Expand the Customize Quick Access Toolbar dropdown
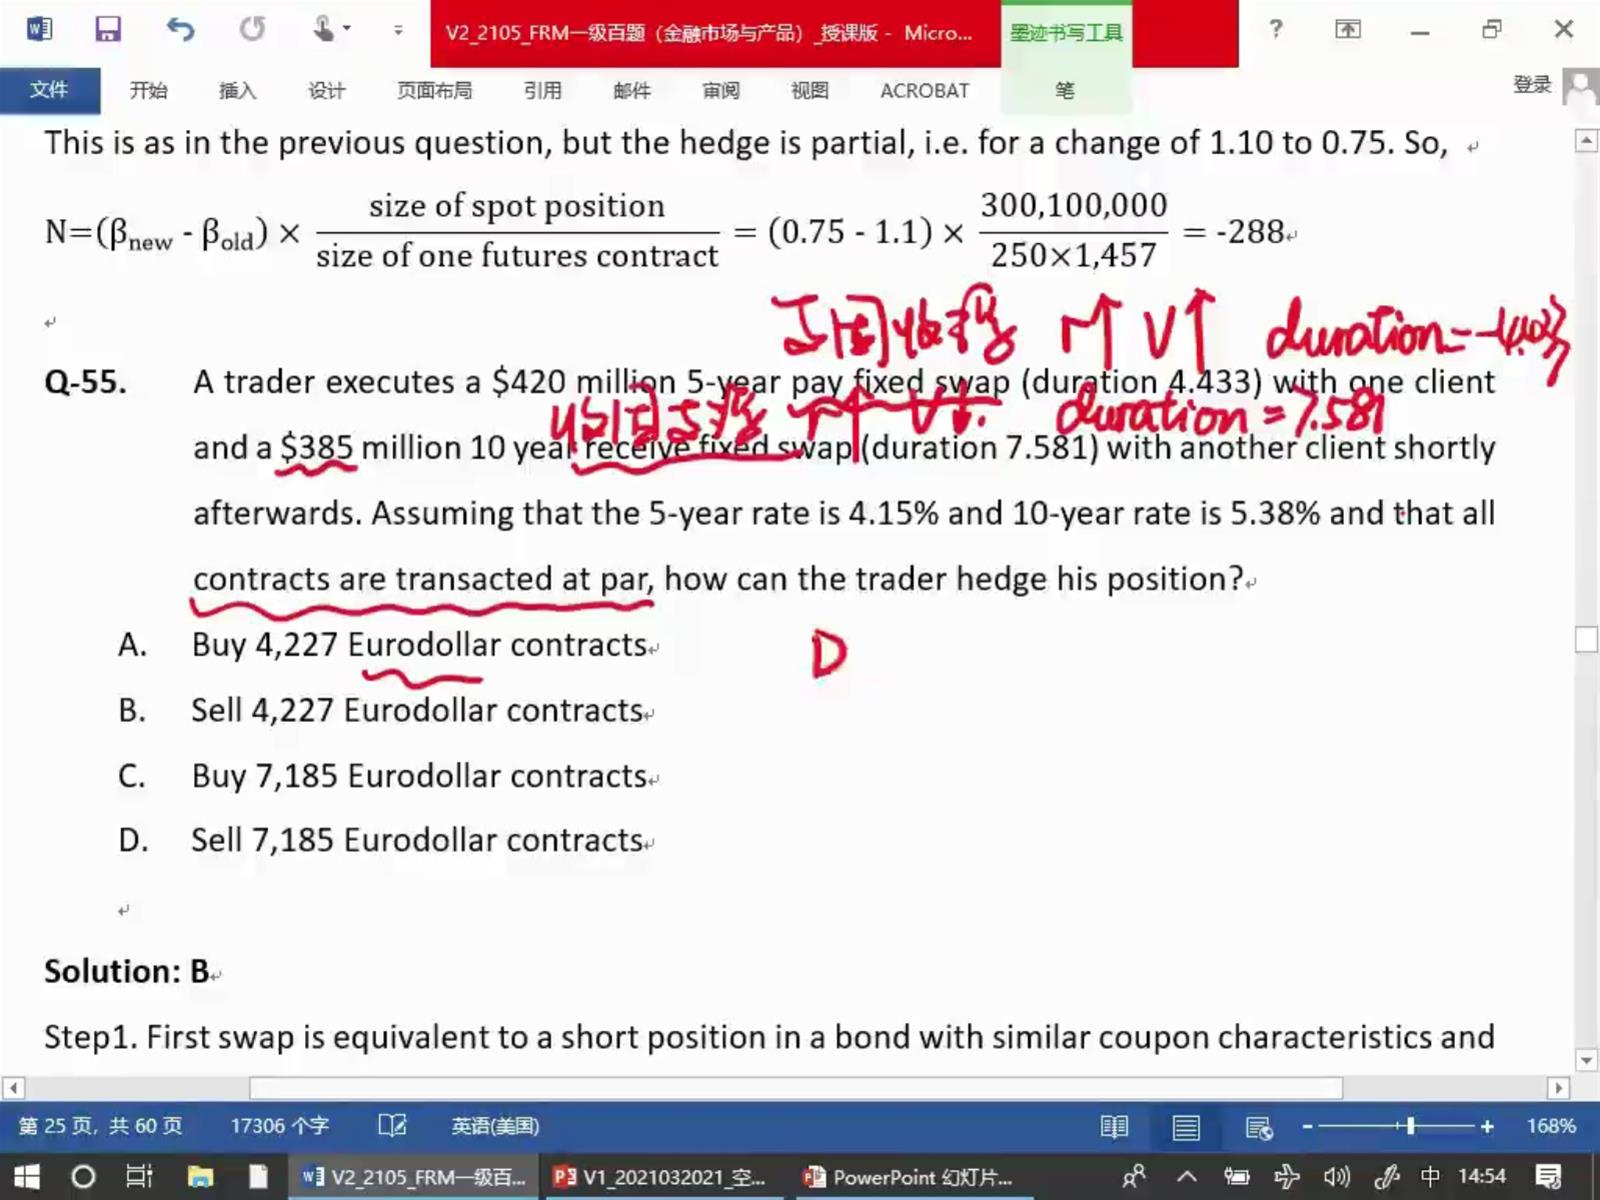The width and height of the screenshot is (1600, 1200). [398, 30]
